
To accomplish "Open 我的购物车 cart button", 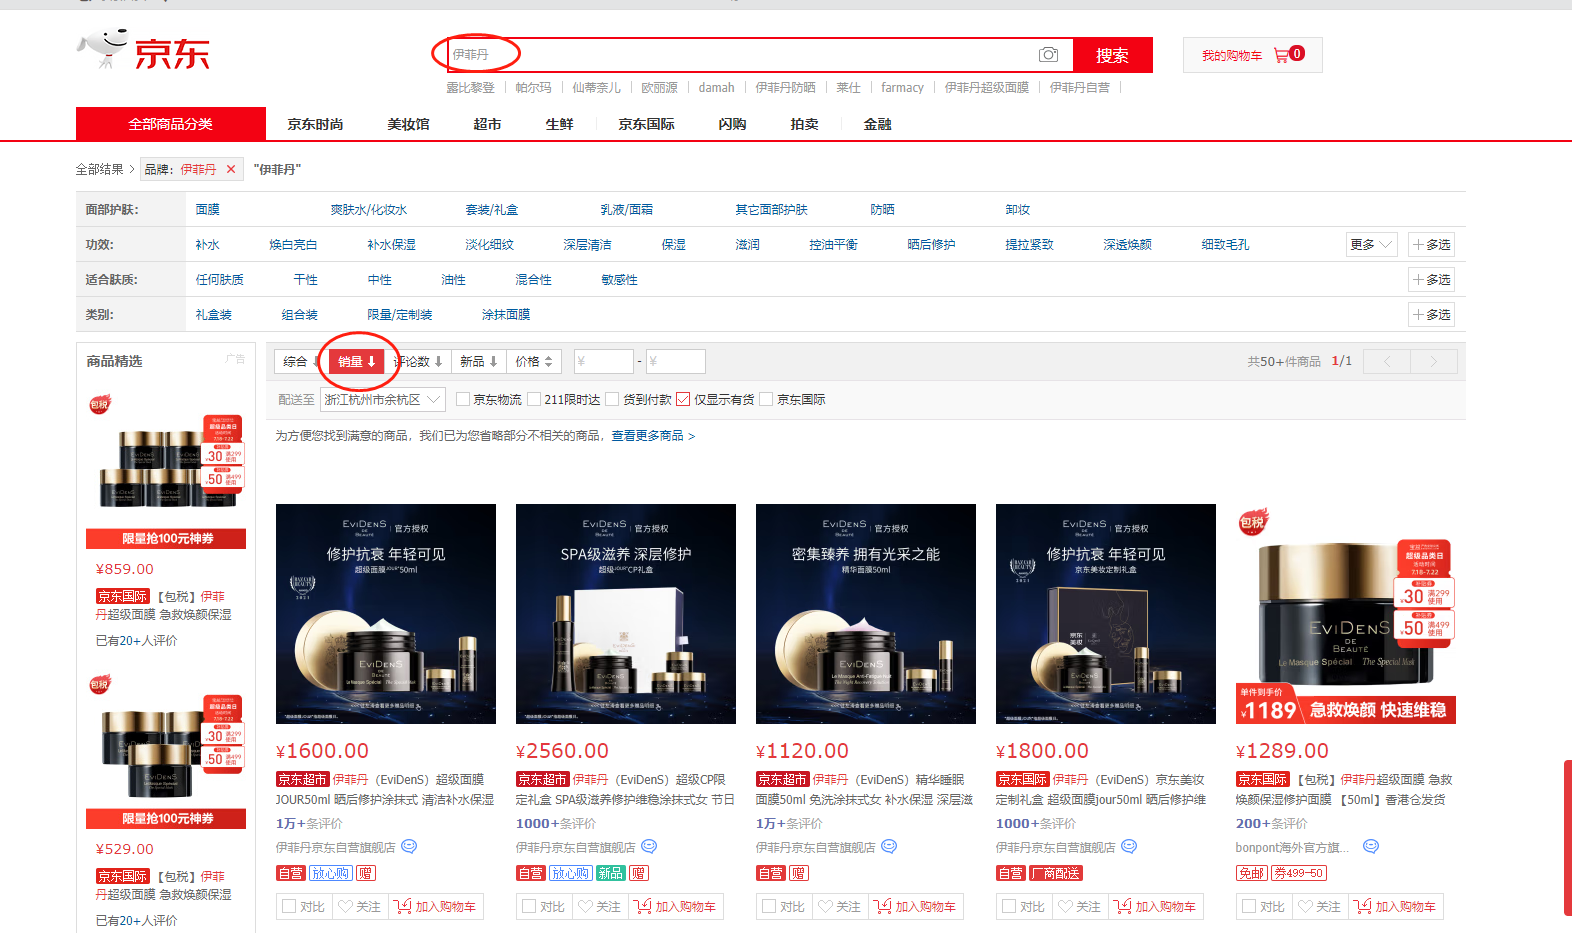I will click(x=1253, y=55).
